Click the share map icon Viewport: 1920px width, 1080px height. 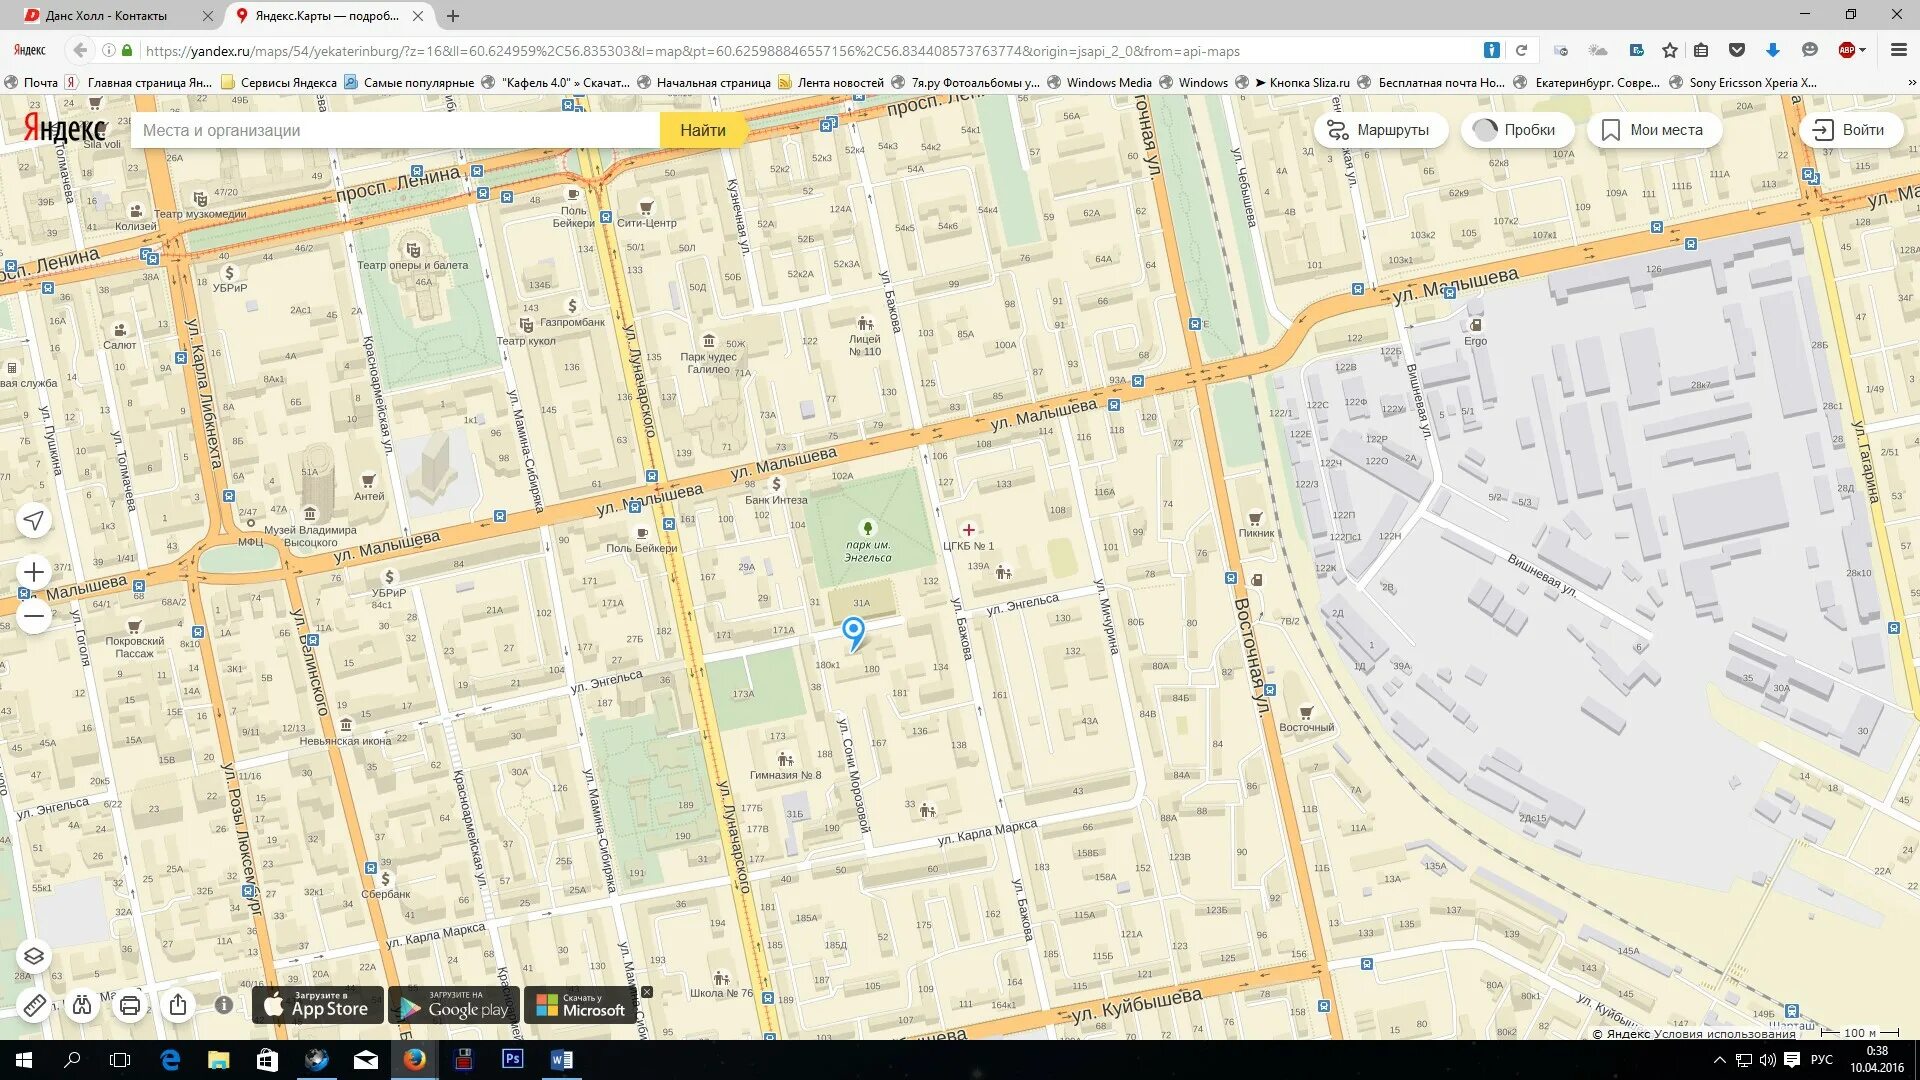[178, 1005]
